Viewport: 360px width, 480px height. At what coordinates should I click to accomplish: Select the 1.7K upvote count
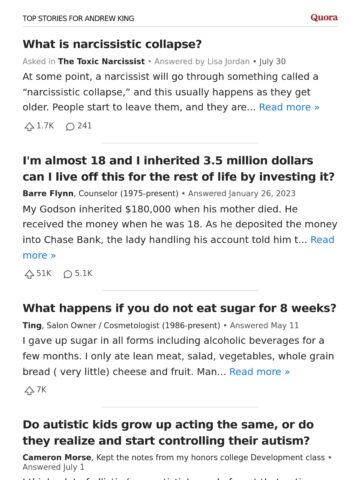[x=45, y=126]
